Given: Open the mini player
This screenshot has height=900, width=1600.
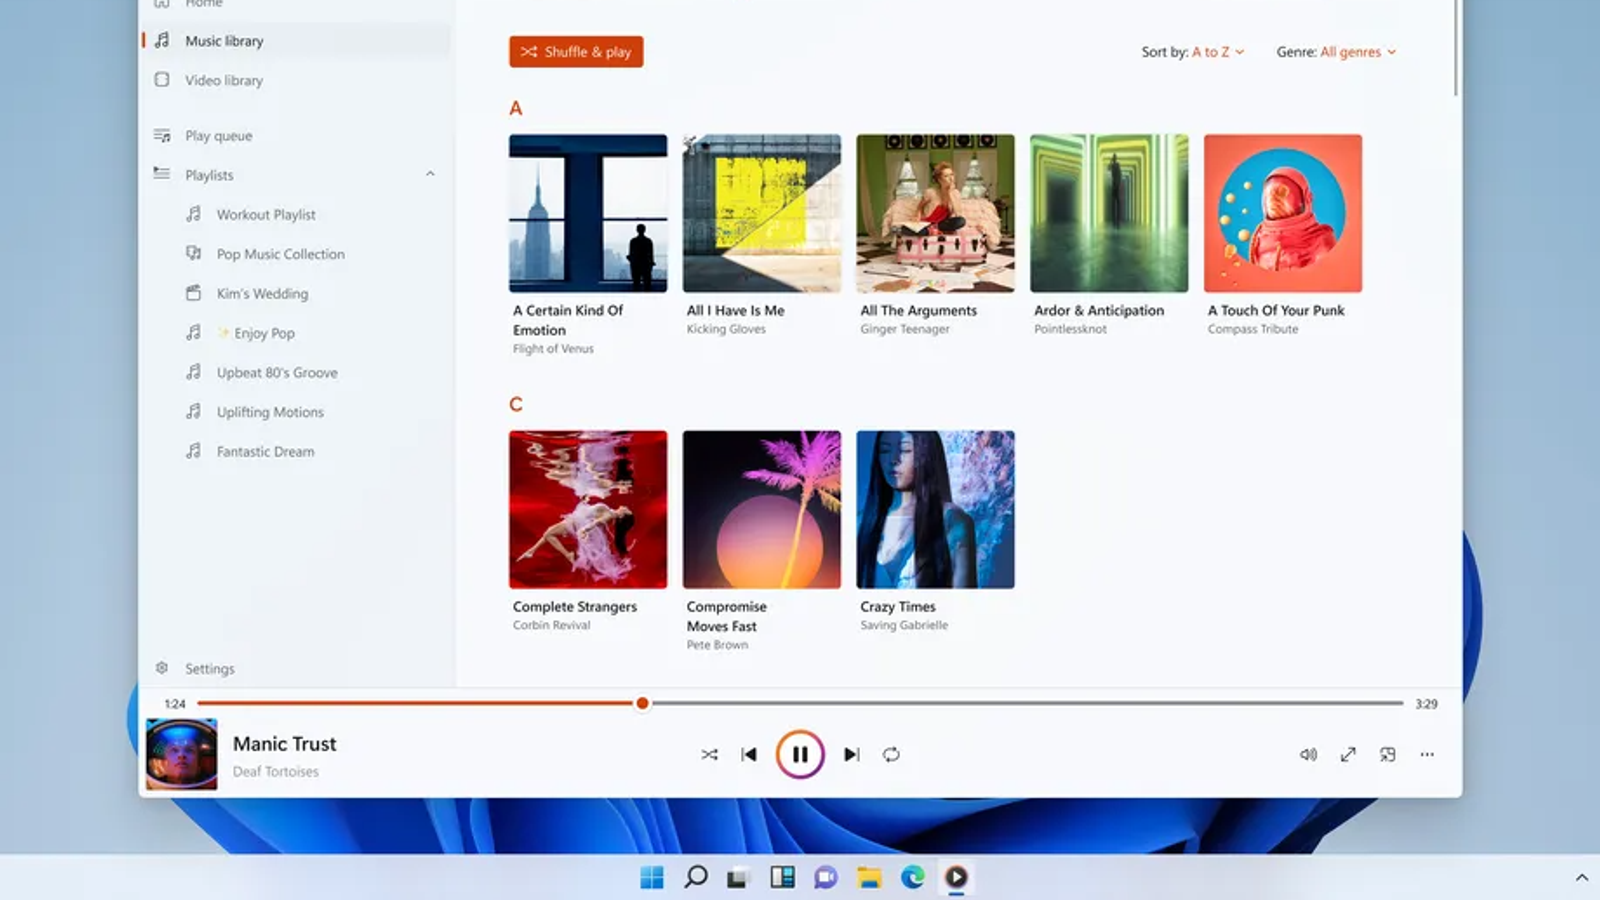Looking at the screenshot, I should coord(1388,755).
